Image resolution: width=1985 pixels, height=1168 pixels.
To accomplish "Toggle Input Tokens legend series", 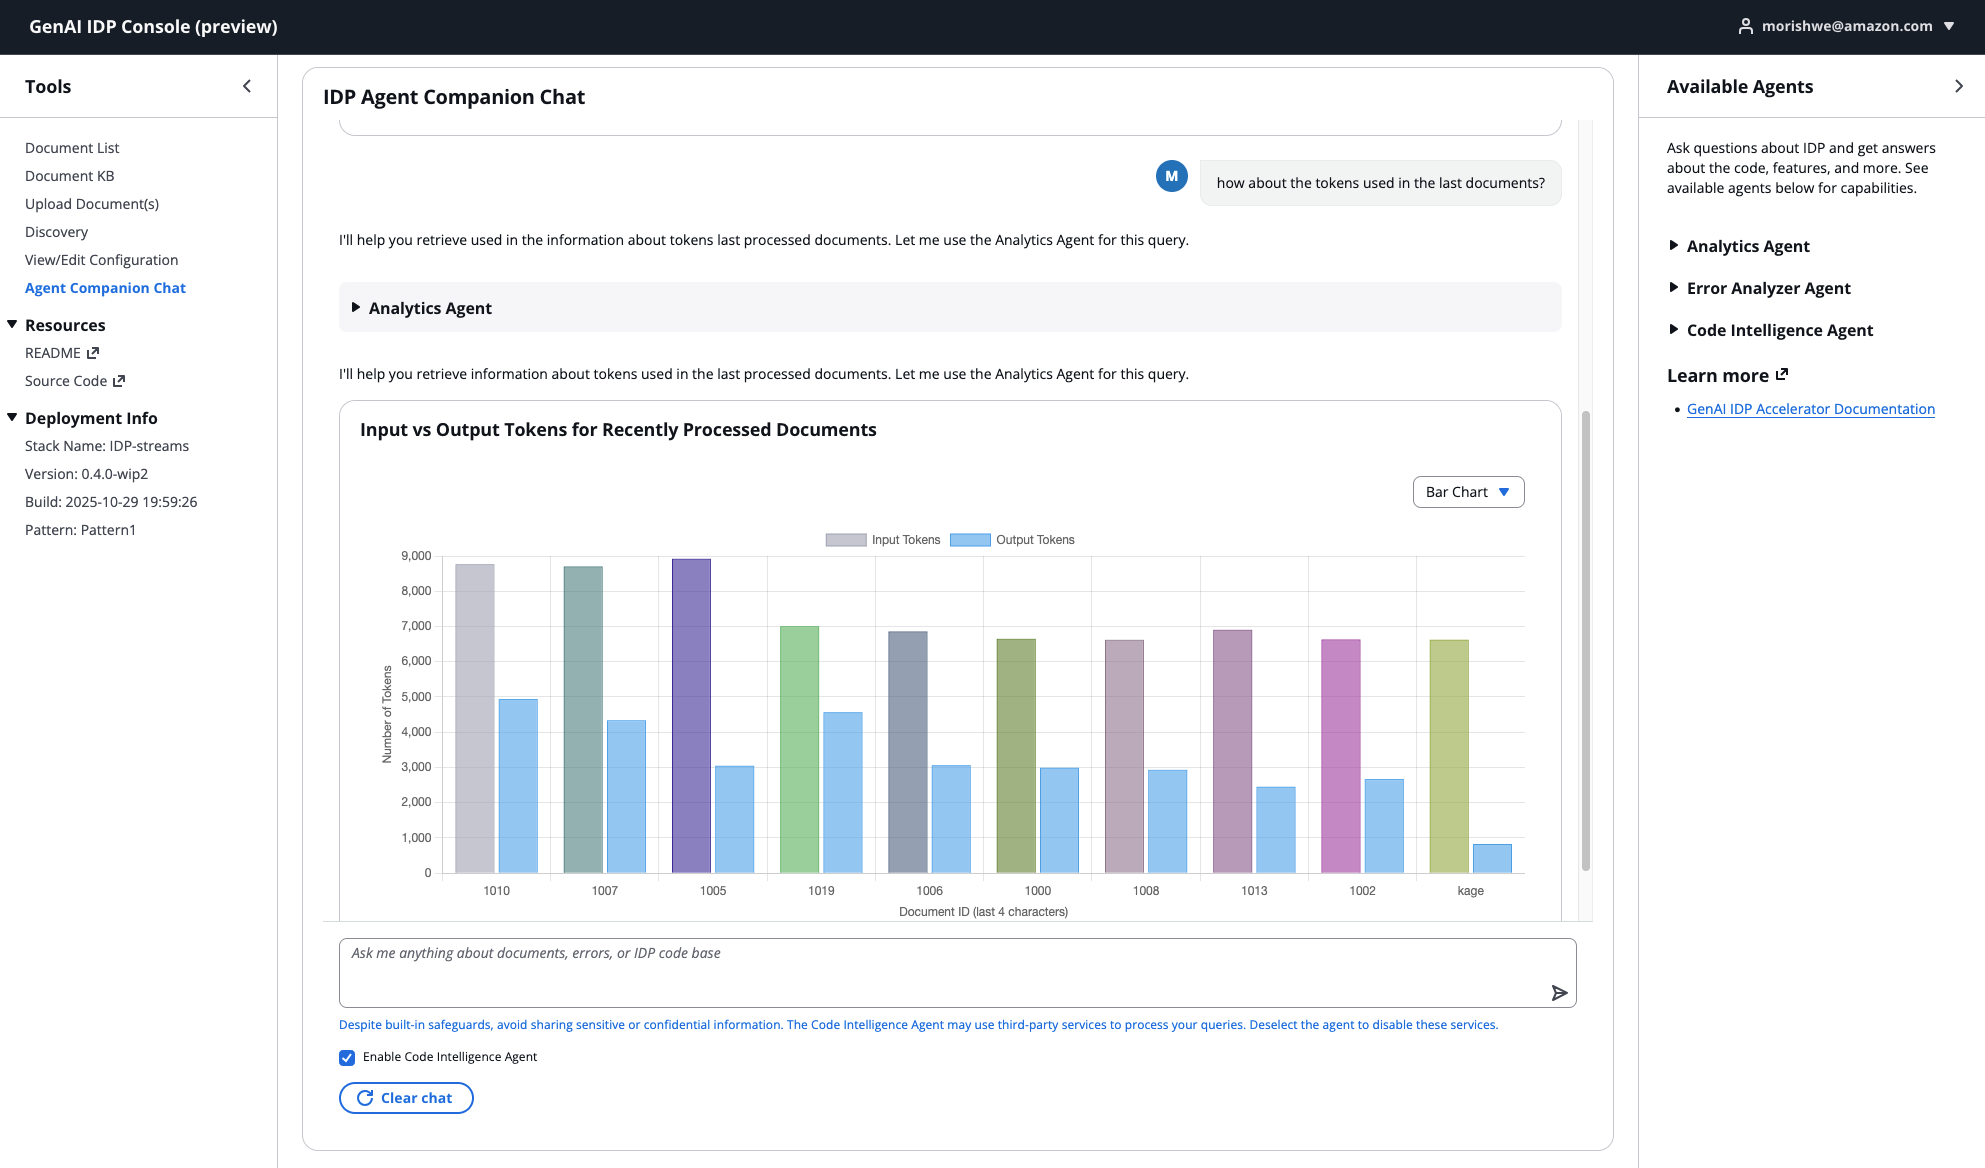I will coord(882,540).
